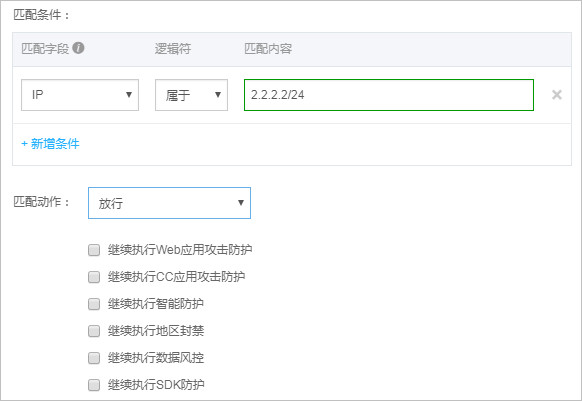Expand the 属于 logic operator dropdown
Viewport: 582px width, 401px height.
[191, 95]
